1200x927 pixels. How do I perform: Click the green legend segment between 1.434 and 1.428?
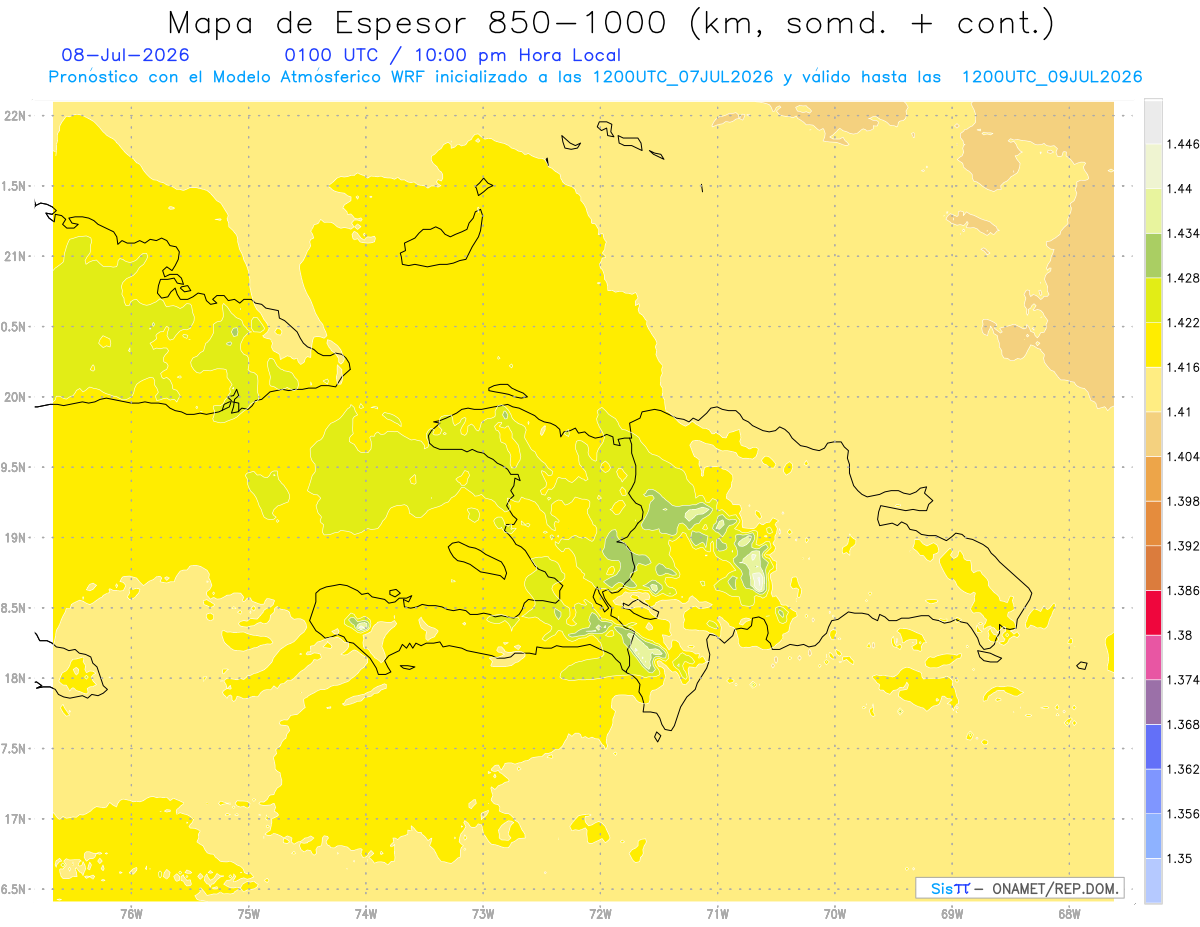(x=1153, y=255)
